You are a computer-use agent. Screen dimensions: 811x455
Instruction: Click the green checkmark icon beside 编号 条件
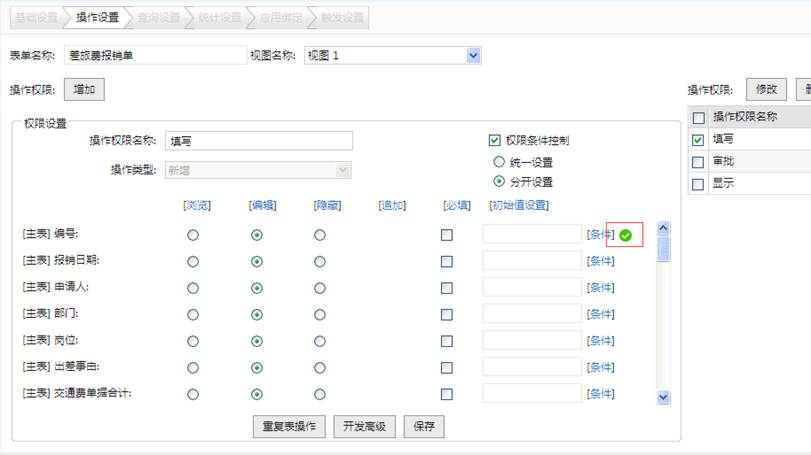625,235
